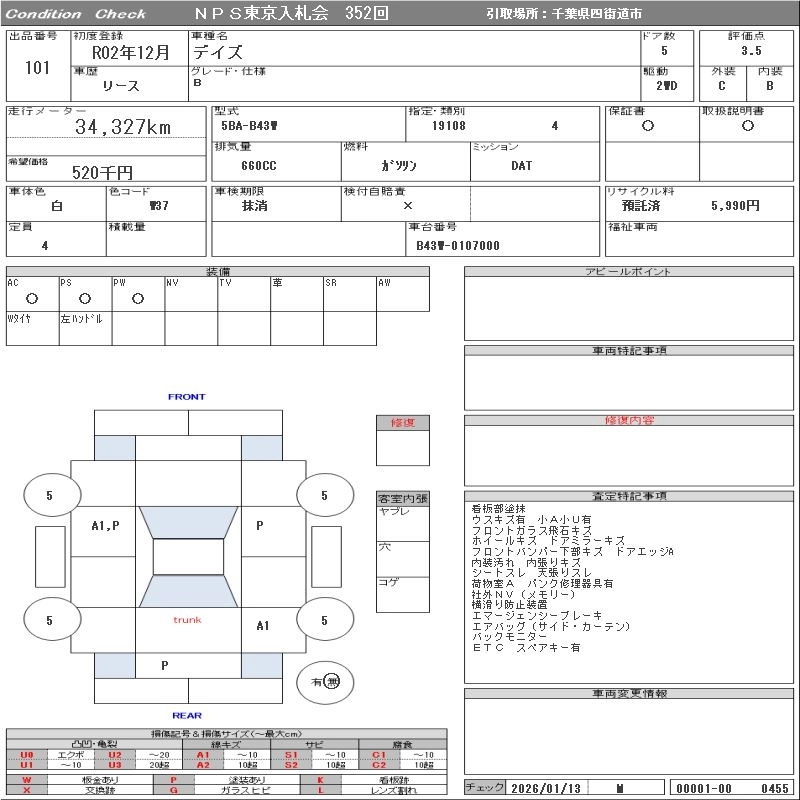This screenshot has height=800, width=800.
Task: Select the standalone A1 mark near trunk
Action: point(263,626)
